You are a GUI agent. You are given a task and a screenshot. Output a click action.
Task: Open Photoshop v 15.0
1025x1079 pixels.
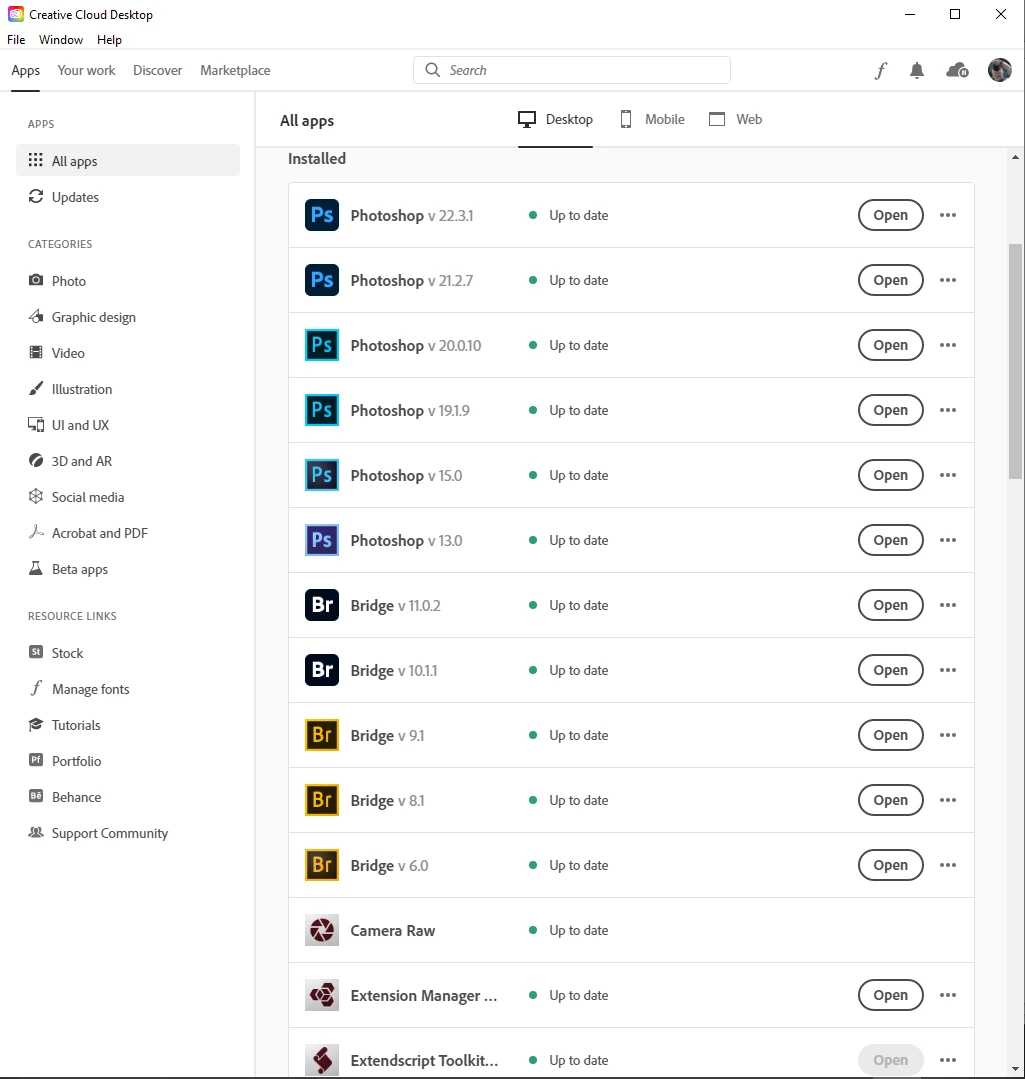pos(890,475)
